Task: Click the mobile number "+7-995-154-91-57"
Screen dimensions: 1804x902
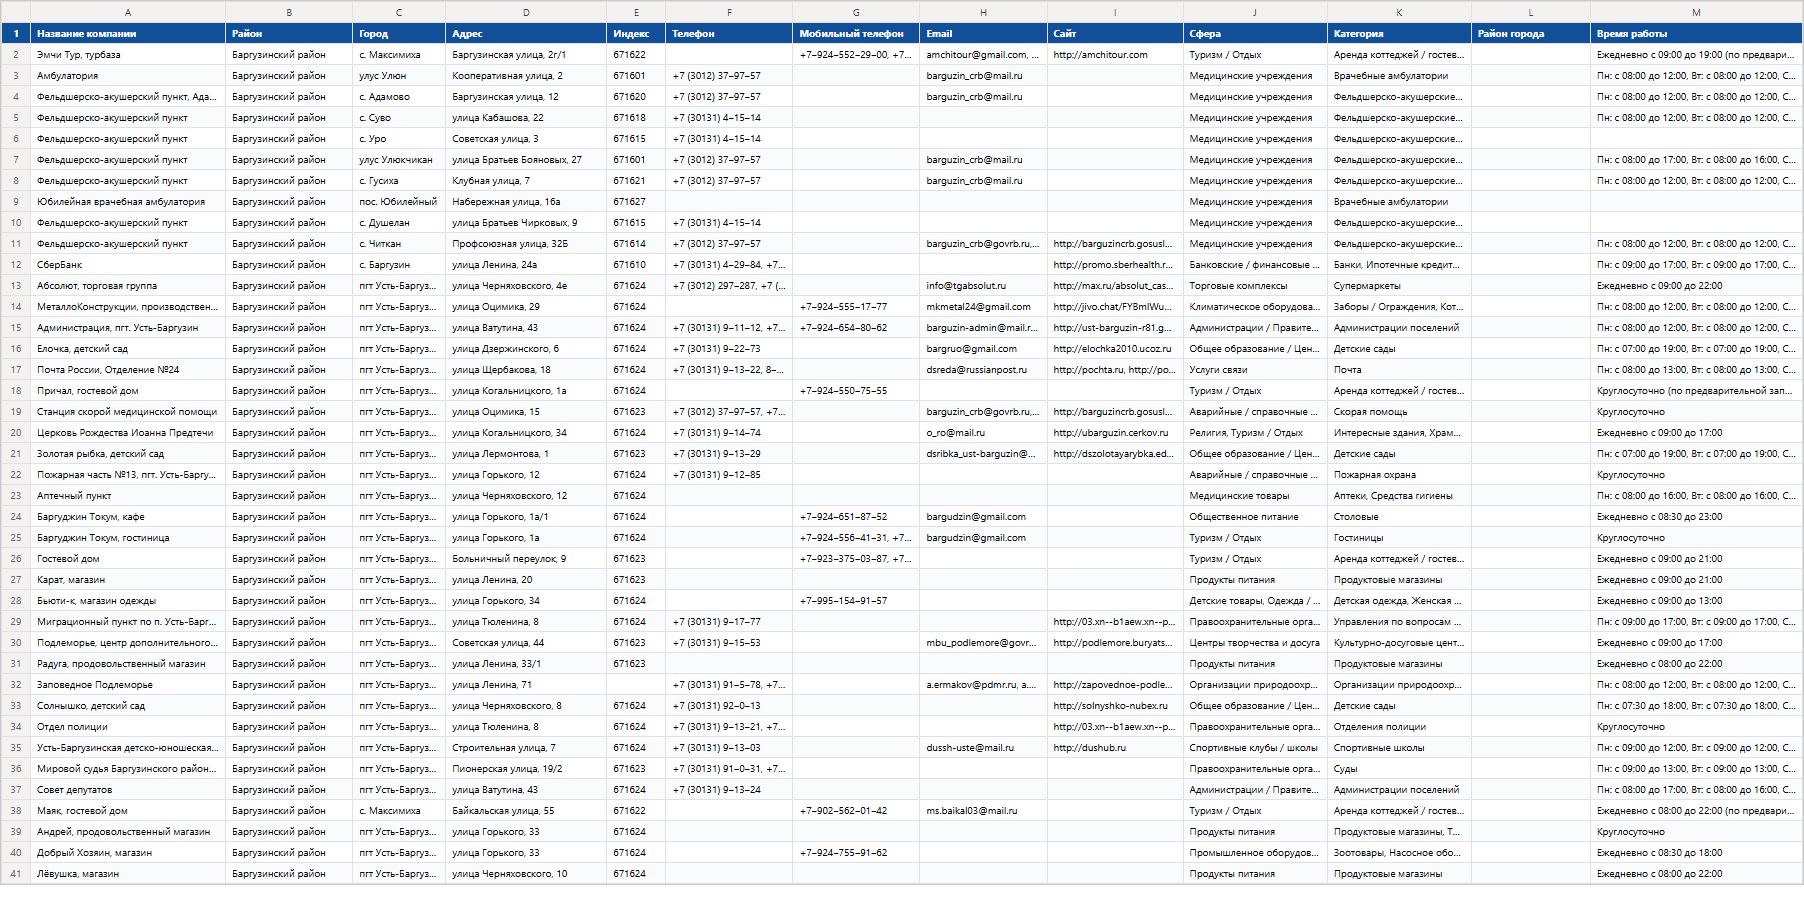Action: point(856,601)
